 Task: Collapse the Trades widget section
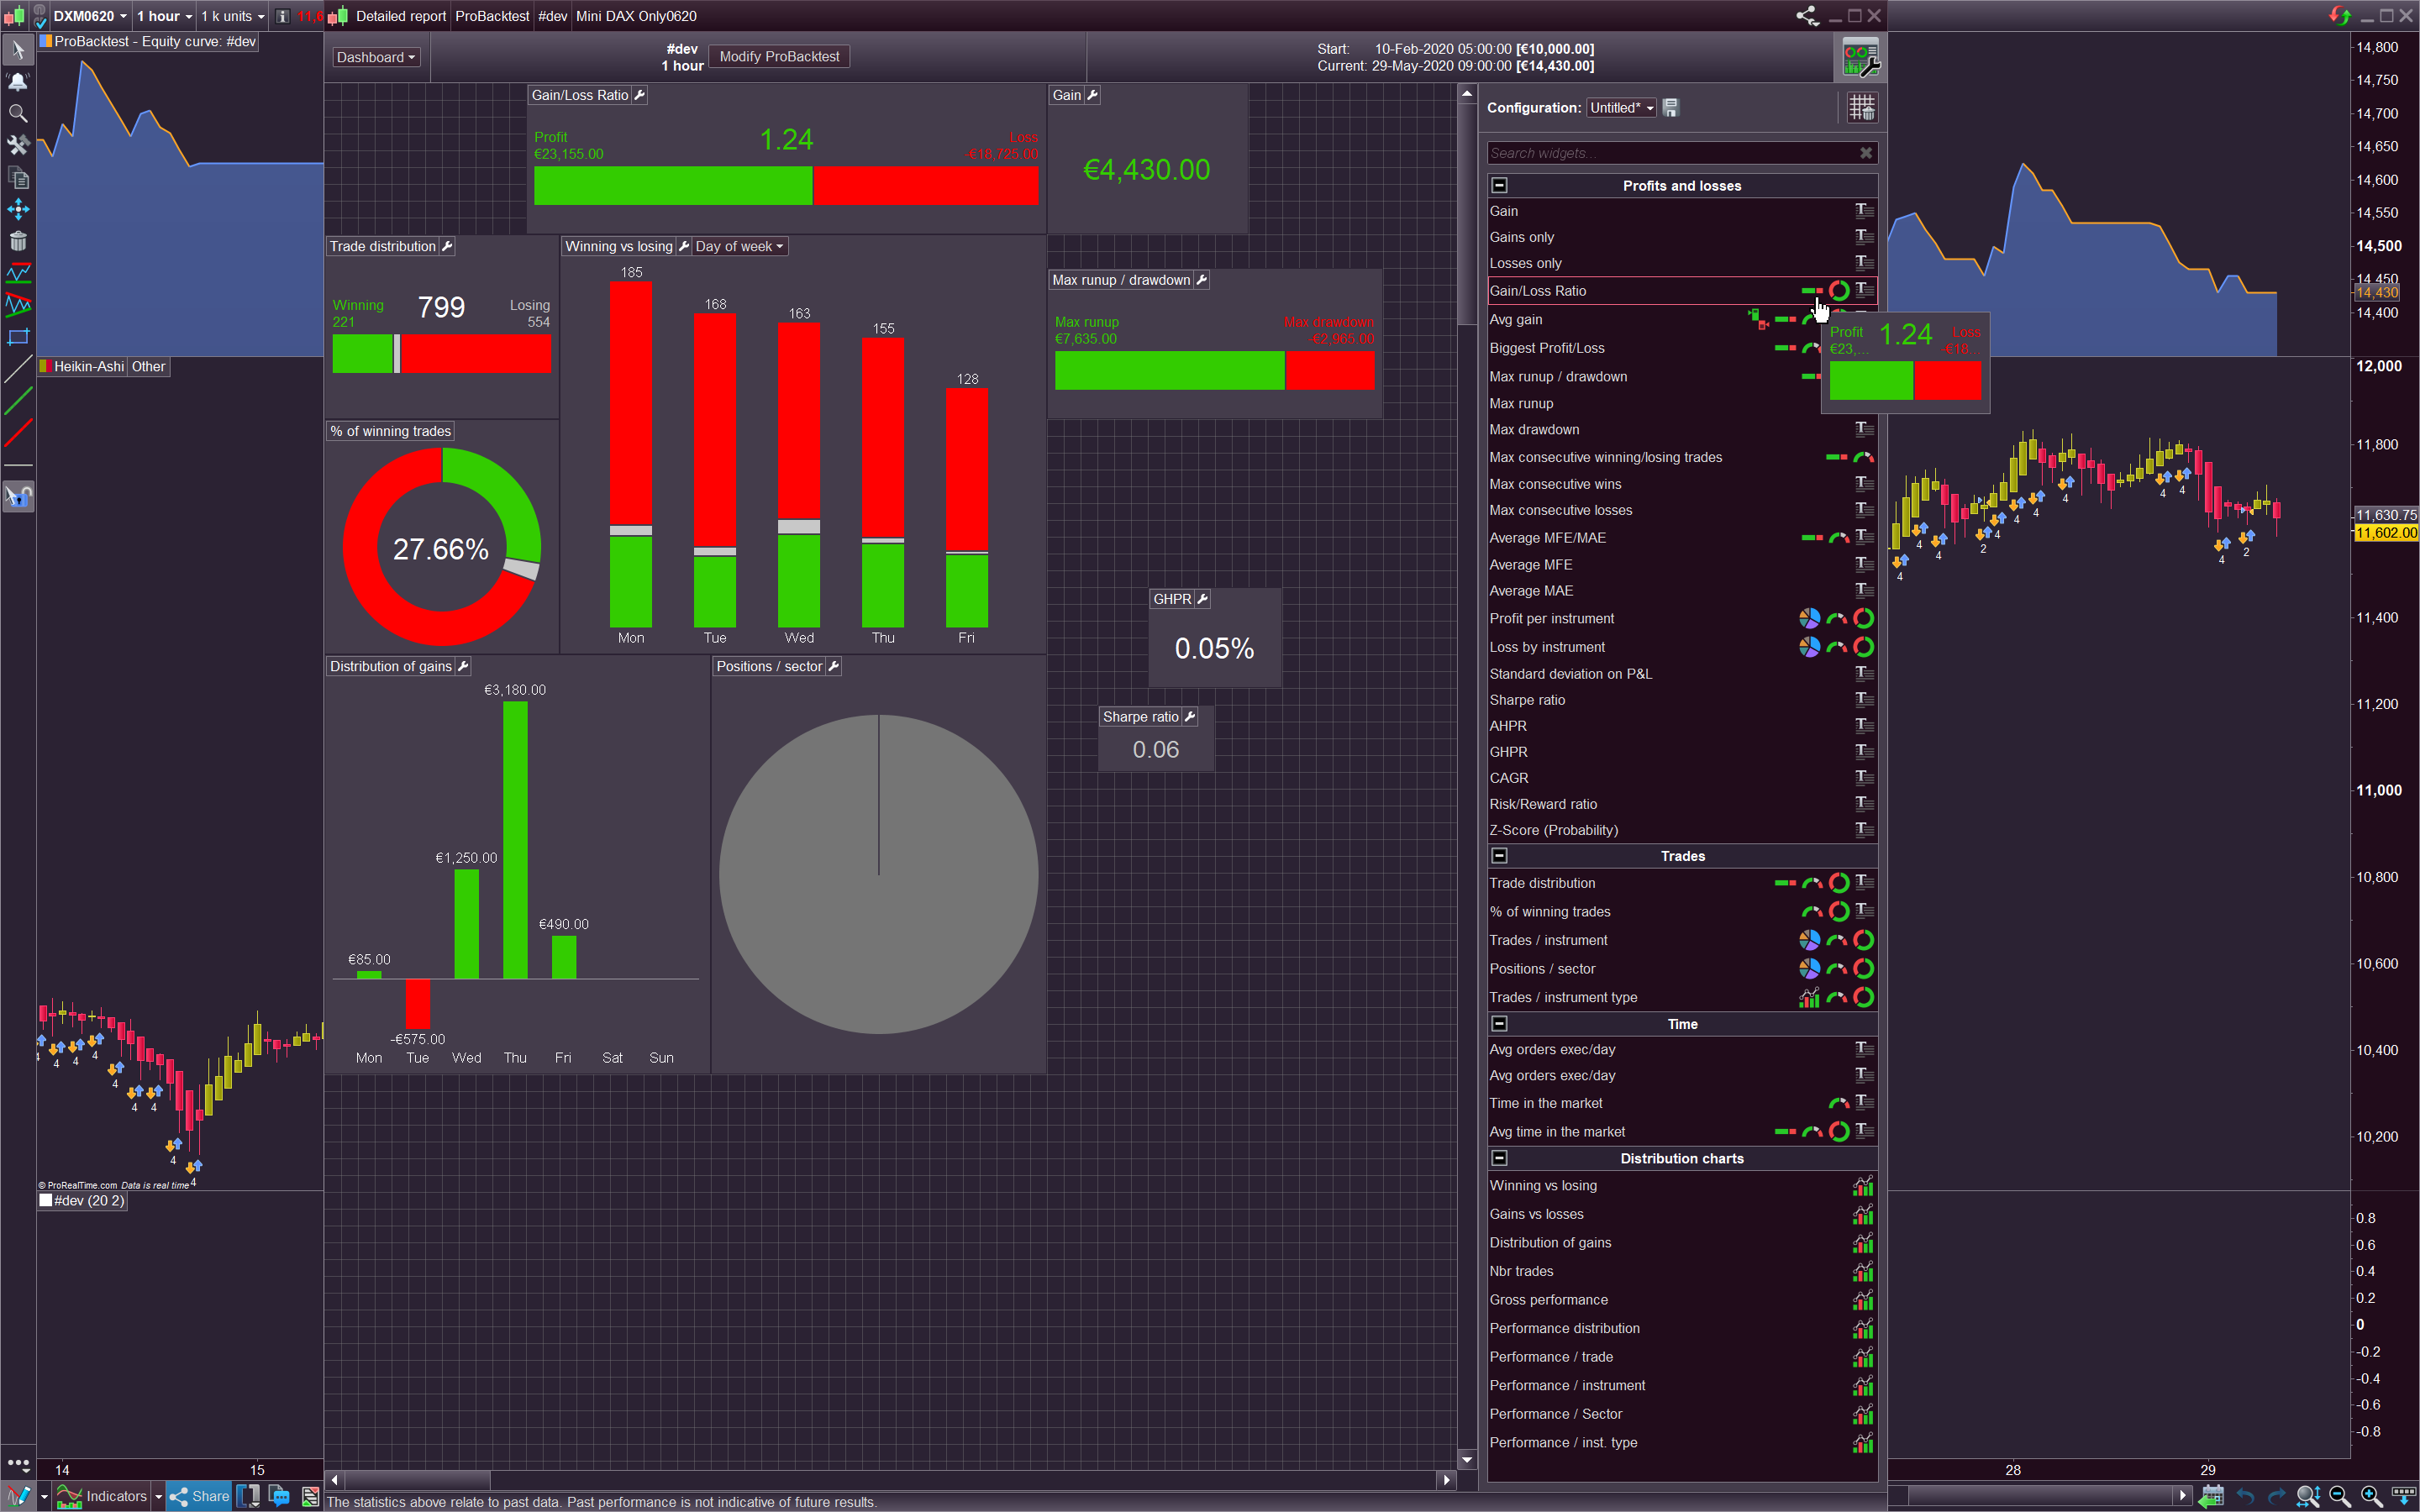[x=1499, y=856]
